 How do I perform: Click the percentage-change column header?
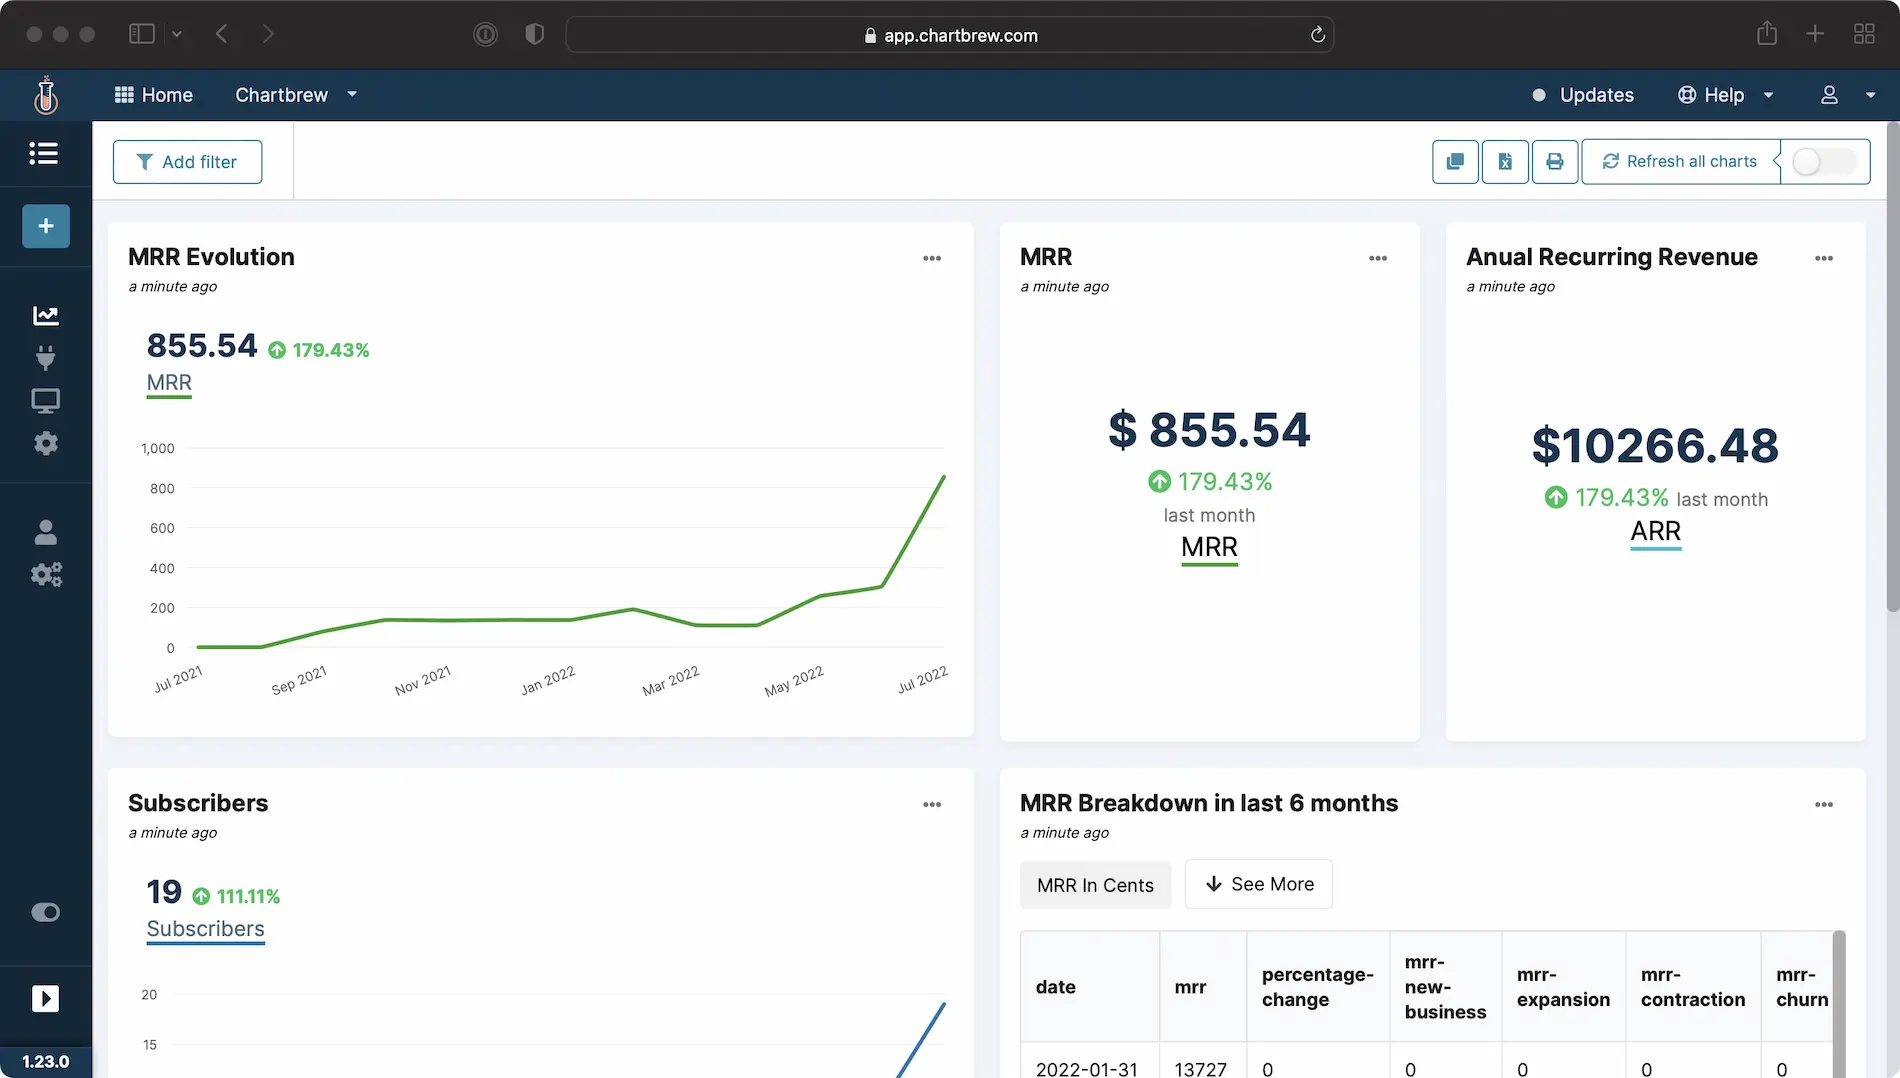(1317, 987)
